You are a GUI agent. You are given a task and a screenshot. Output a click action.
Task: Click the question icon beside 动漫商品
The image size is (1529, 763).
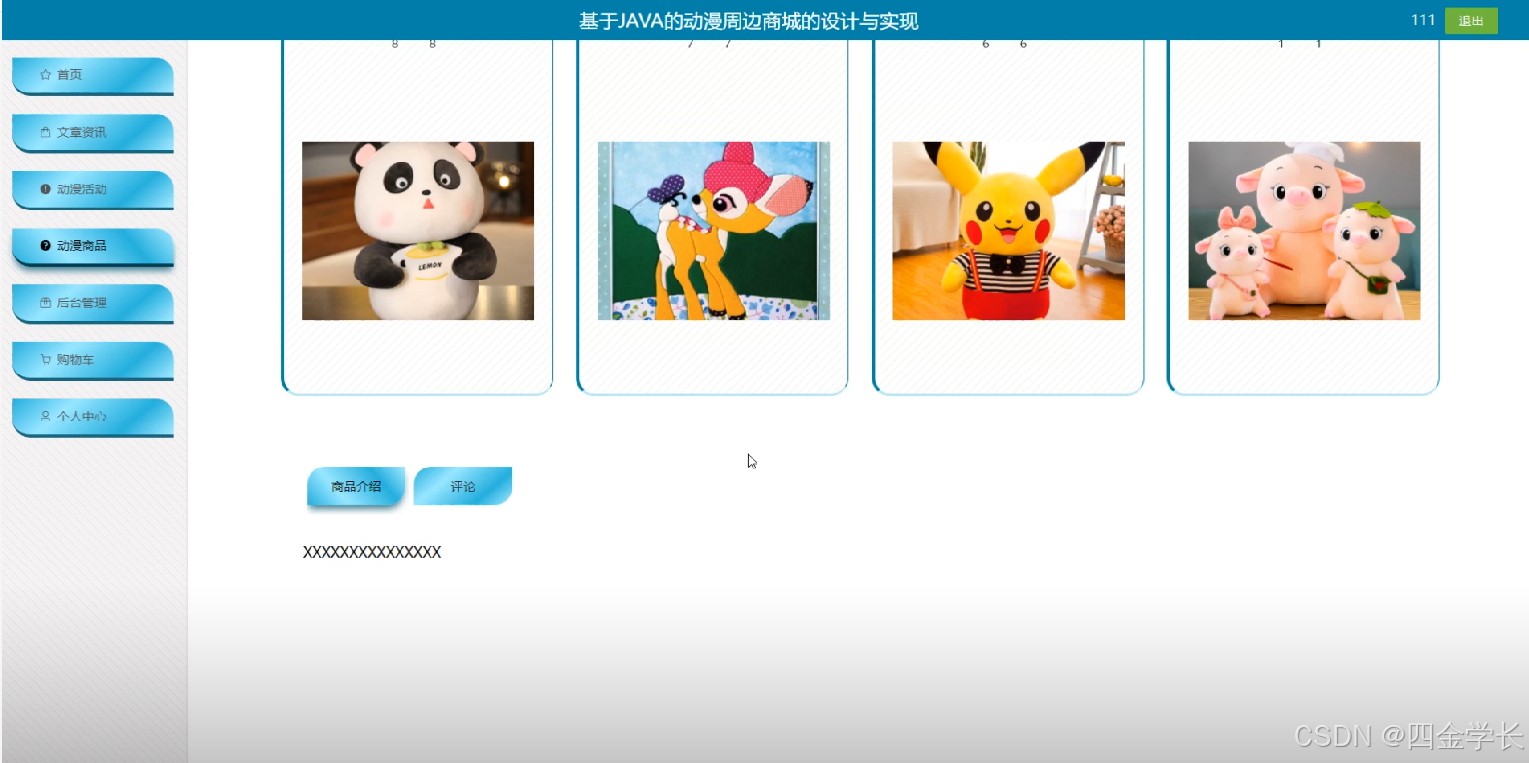tap(45, 245)
